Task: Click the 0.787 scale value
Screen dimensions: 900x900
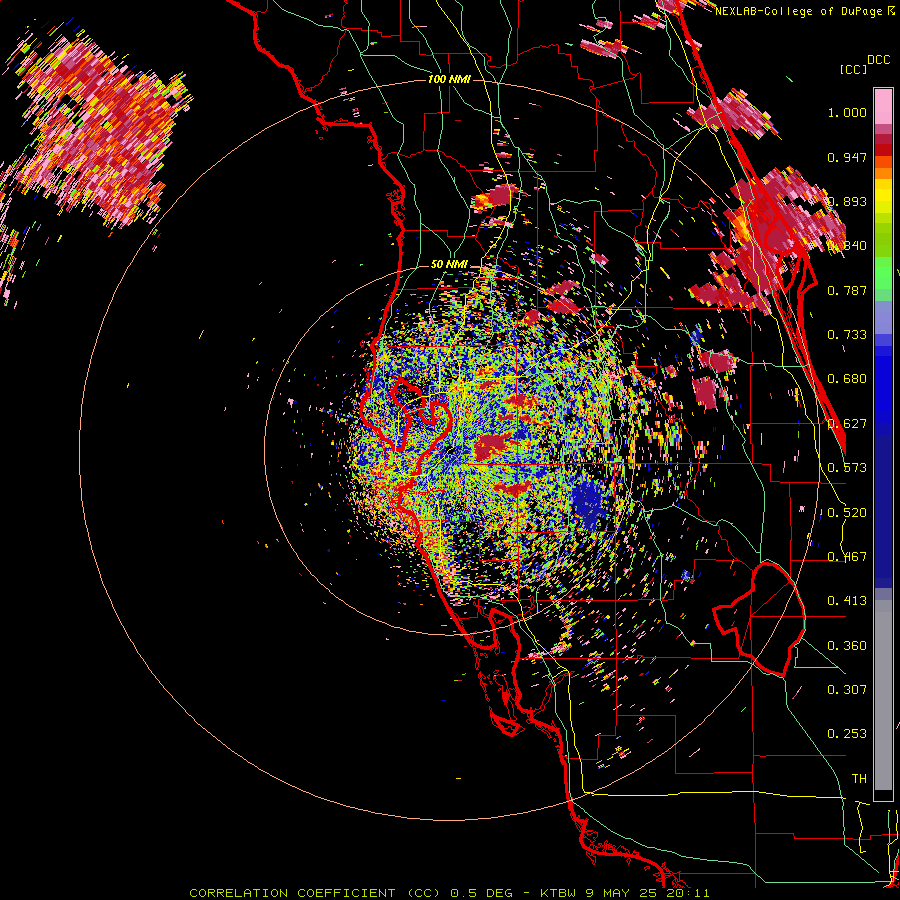Action: click(847, 290)
